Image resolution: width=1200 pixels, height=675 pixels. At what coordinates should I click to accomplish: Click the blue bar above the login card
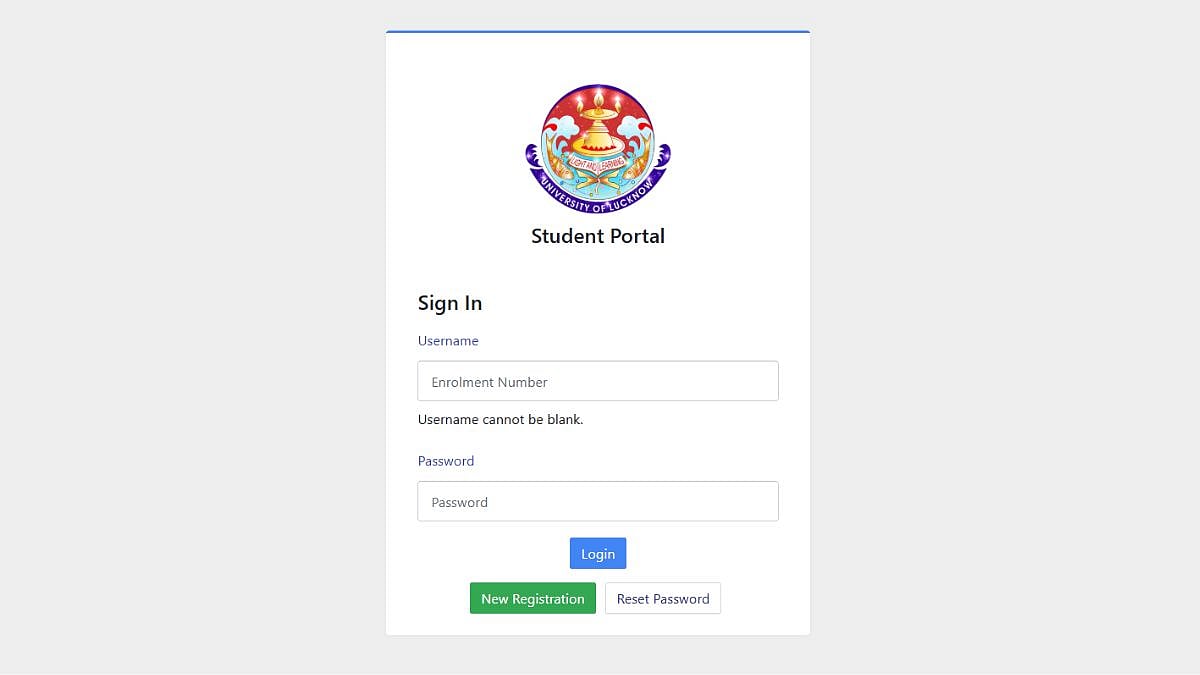click(x=598, y=31)
